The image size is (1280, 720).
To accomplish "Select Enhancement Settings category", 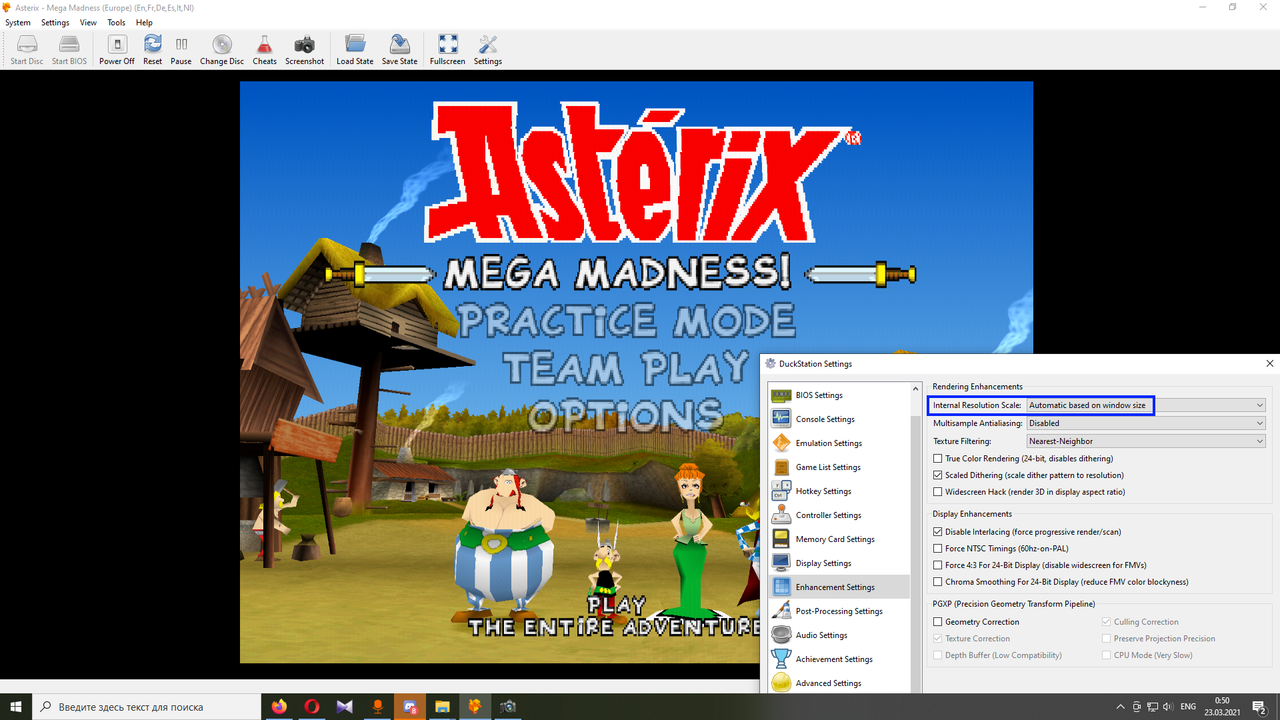I will pos(839,587).
